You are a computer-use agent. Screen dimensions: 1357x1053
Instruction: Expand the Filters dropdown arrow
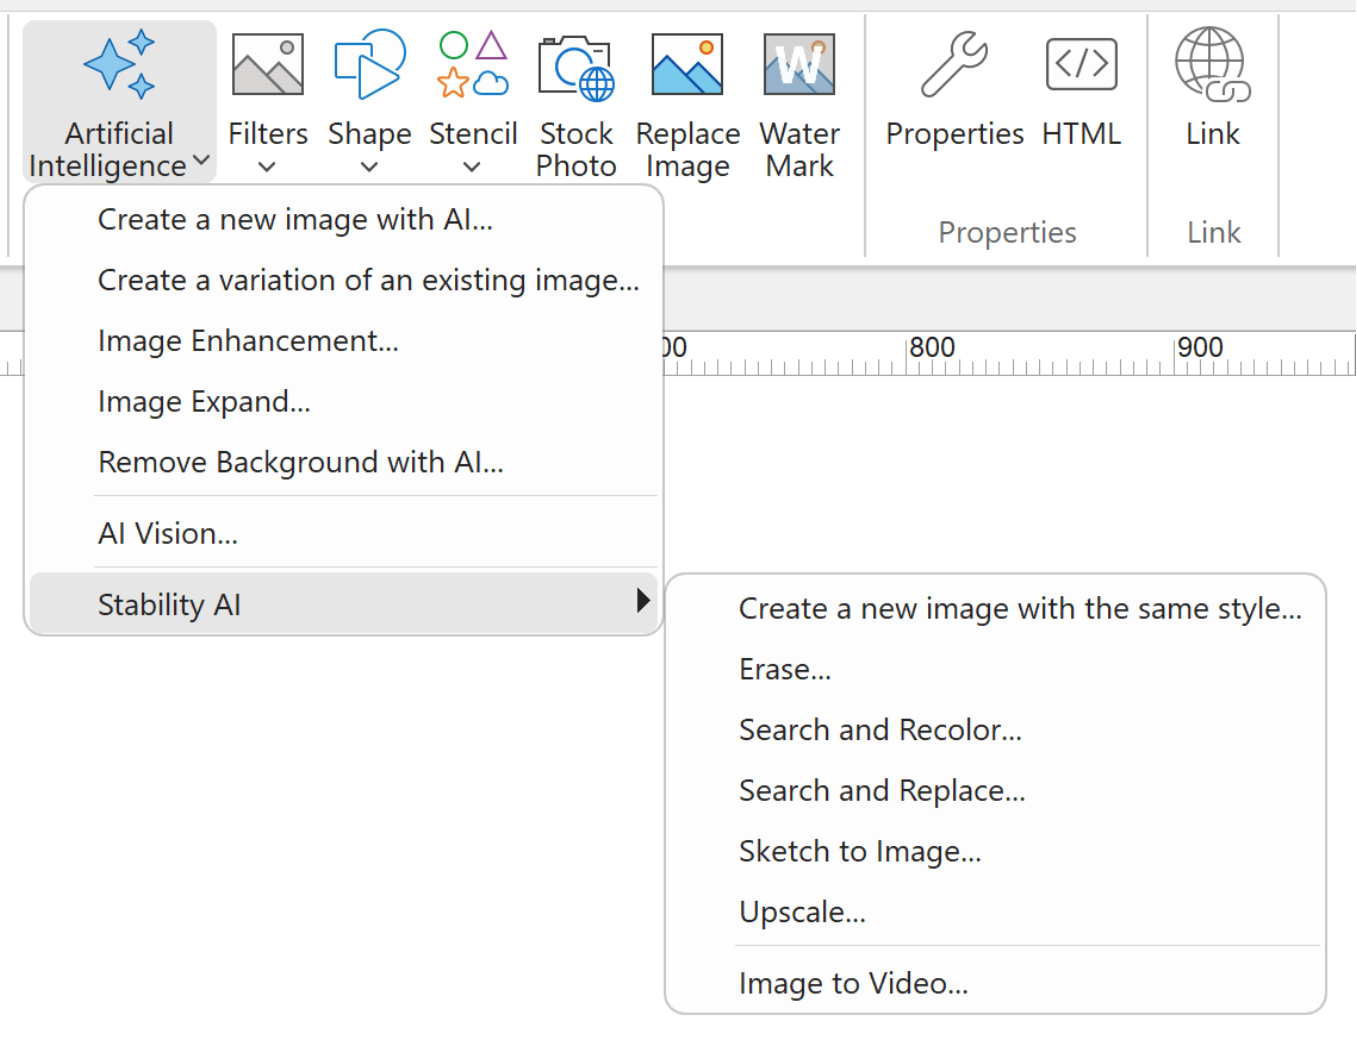[267, 167]
